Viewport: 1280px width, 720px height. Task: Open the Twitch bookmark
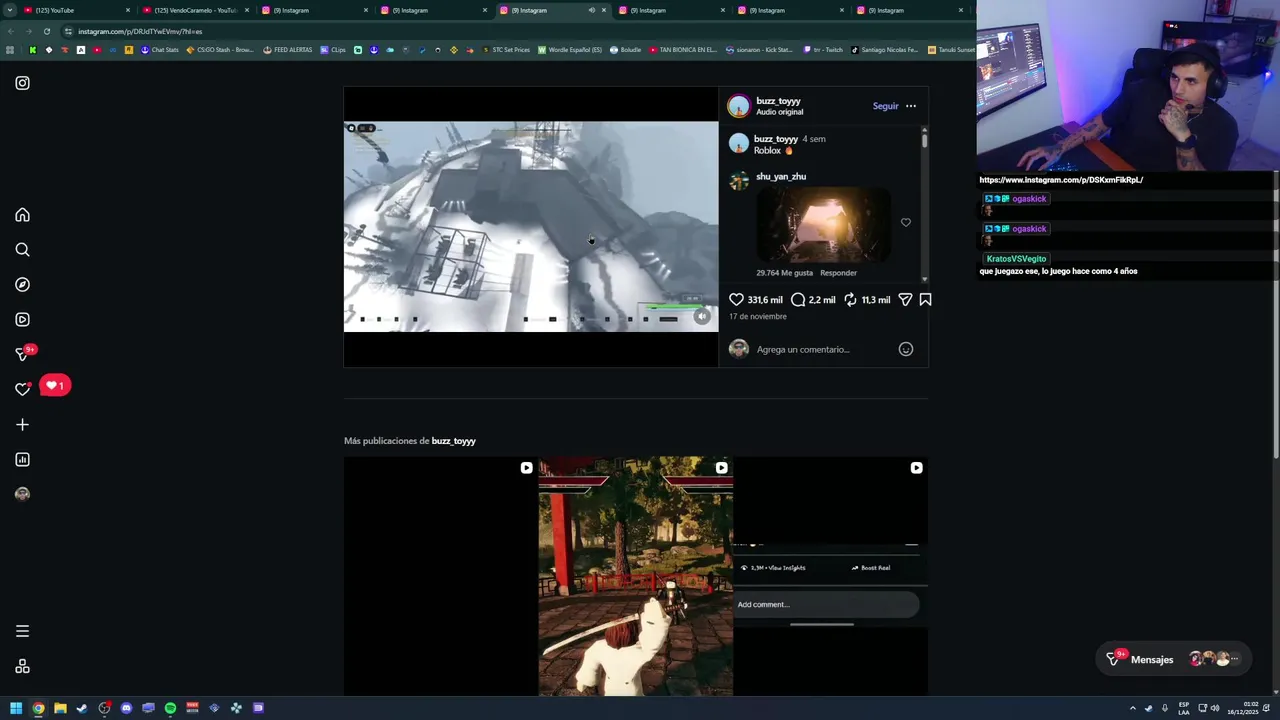[x=824, y=50]
